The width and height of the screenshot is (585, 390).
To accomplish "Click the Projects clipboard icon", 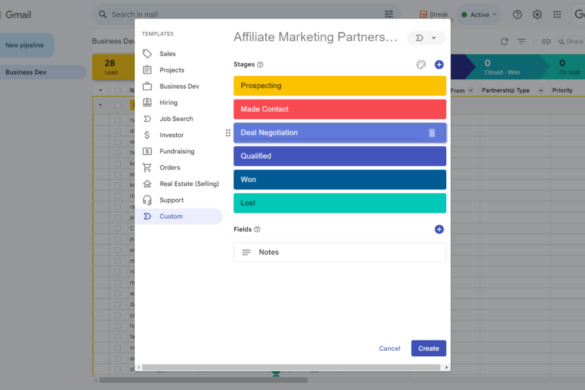I will 147,70.
